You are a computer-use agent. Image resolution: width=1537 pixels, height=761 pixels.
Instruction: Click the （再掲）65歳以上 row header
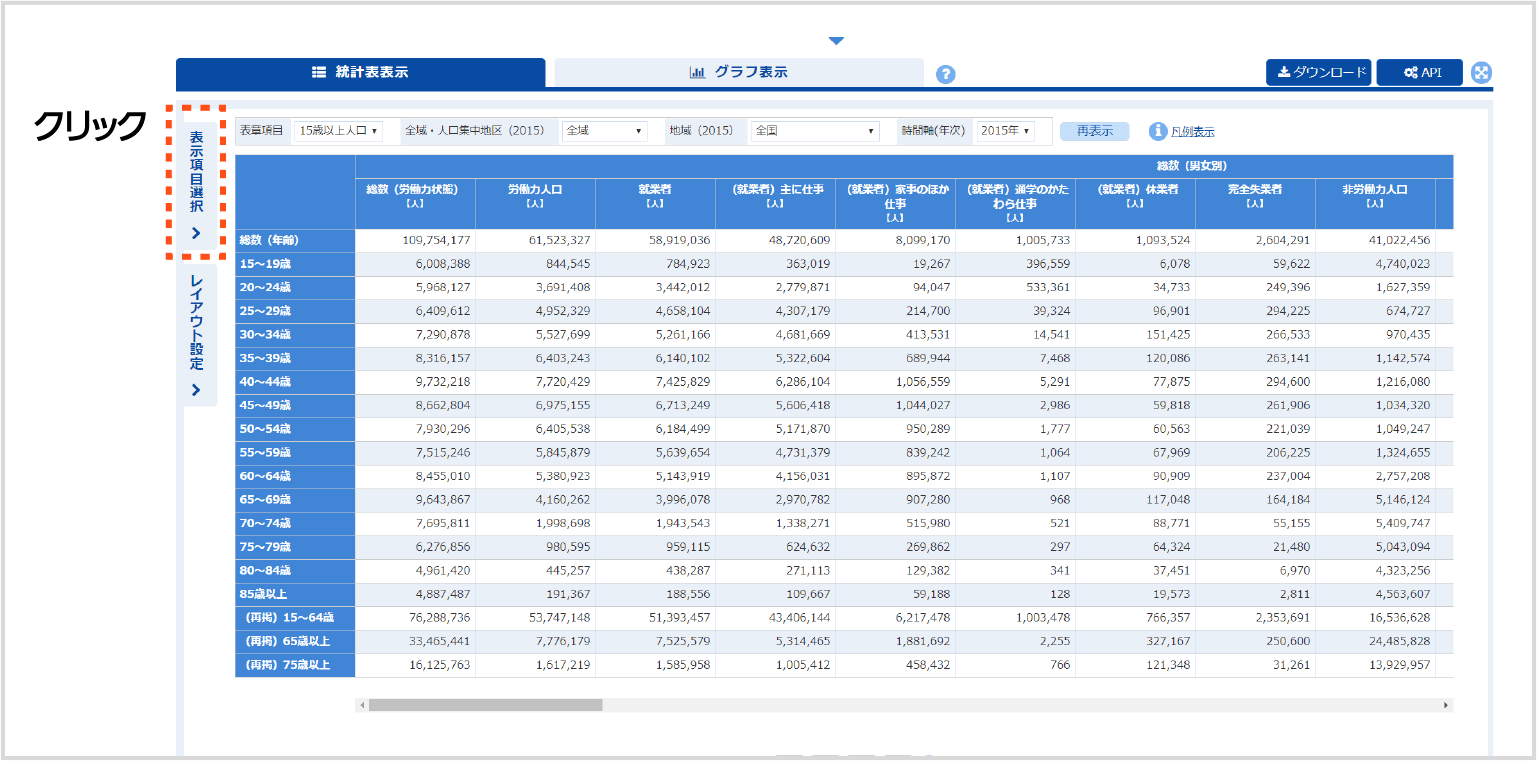tap(295, 642)
